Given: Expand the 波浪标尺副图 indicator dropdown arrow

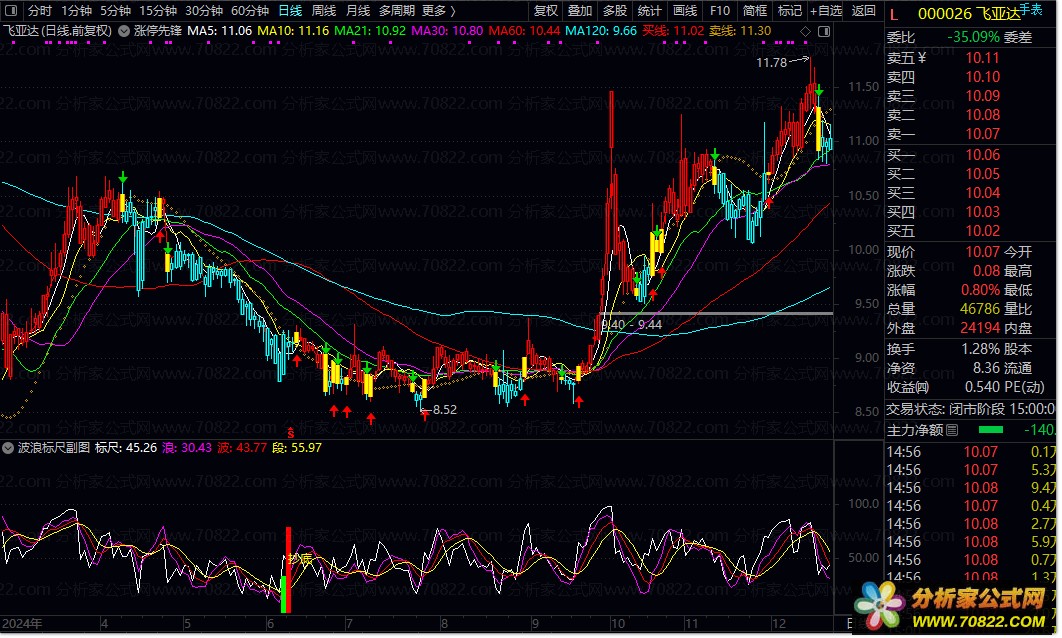Looking at the screenshot, I should [8, 448].
